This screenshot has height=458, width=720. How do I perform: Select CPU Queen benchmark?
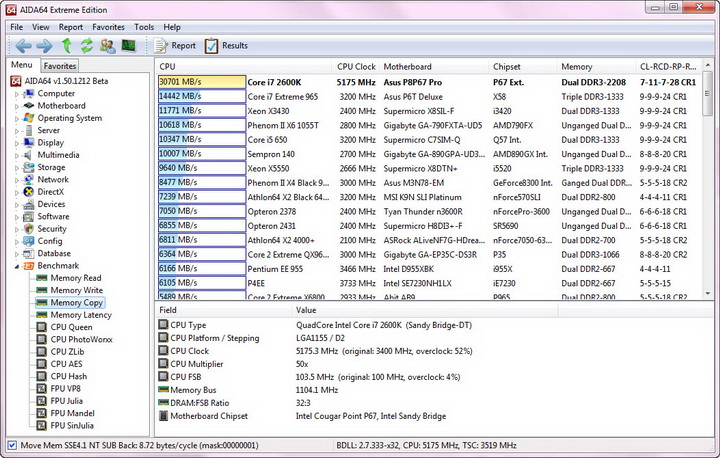coord(71,327)
